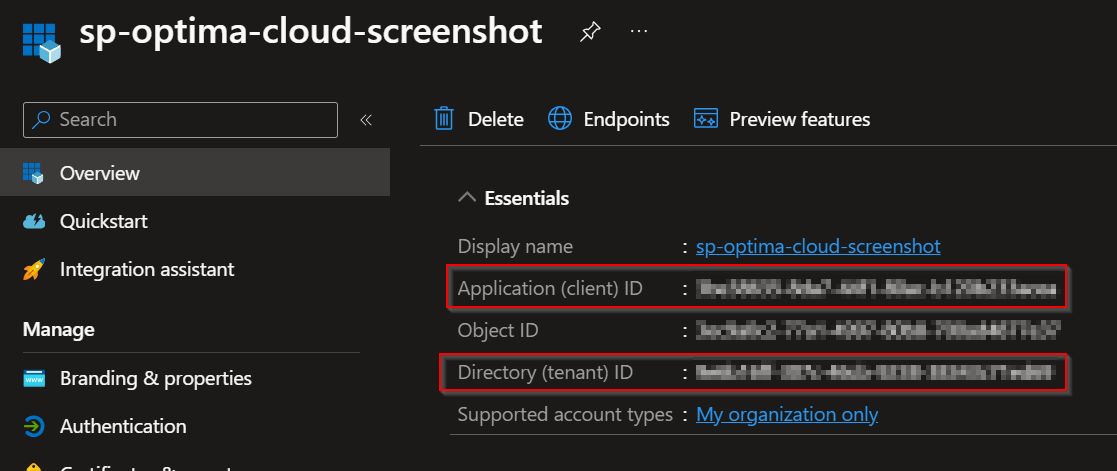Screen dimensions: 1117x471
Task: Click the app registration icon beside the title
Action: [42, 41]
